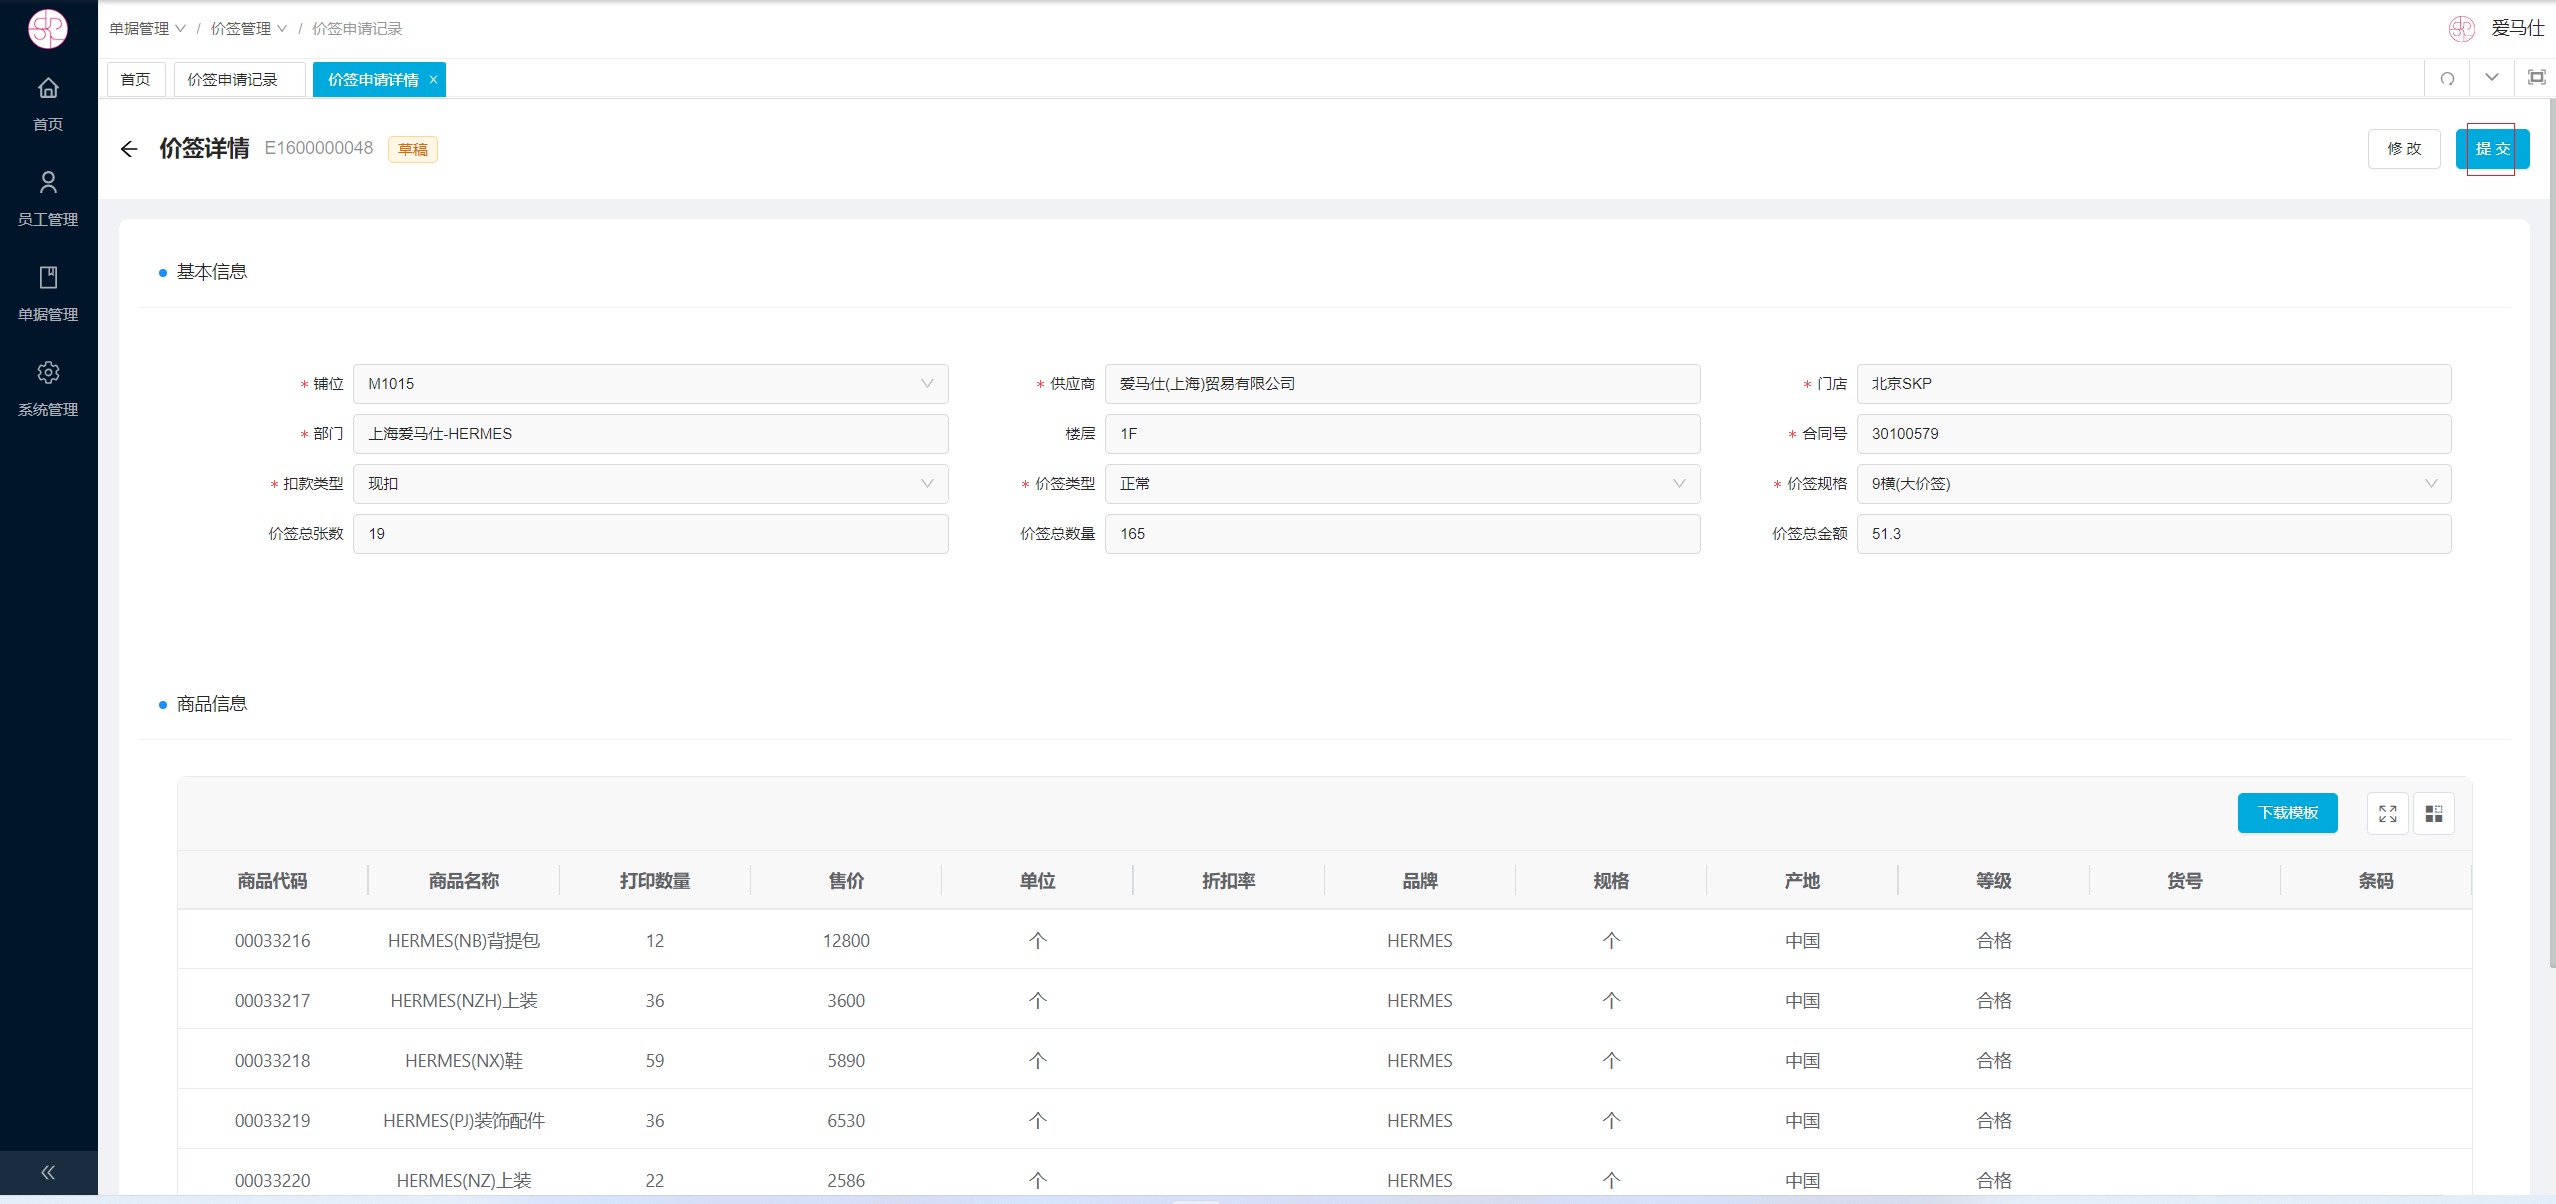Click the print quantity cell 59
This screenshot has width=2556, height=1204.
point(655,1061)
